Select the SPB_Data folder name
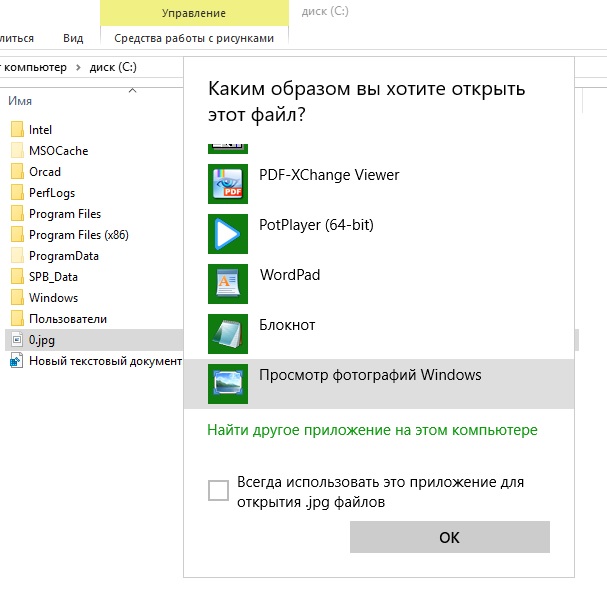 53,277
